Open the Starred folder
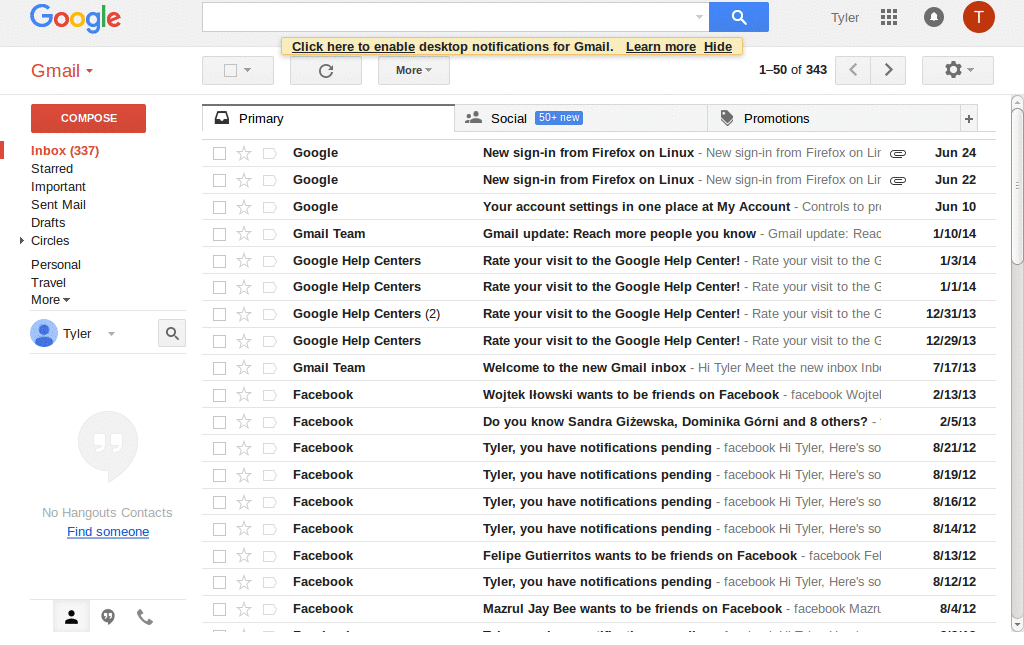Viewport: 1024px width, 645px height. tap(52, 169)
